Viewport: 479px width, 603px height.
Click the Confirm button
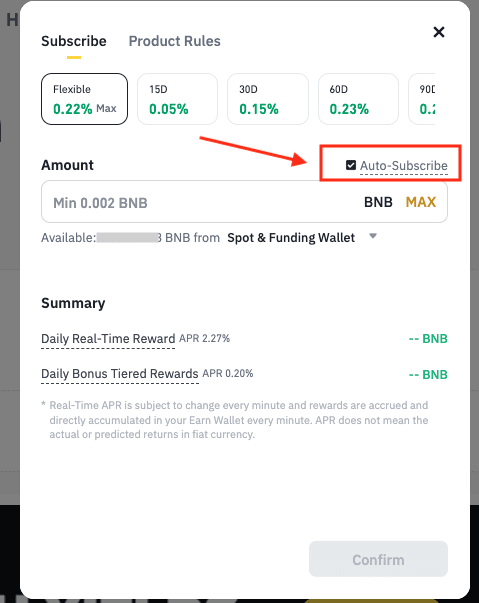pyautogui.click(x=378, y=559)
